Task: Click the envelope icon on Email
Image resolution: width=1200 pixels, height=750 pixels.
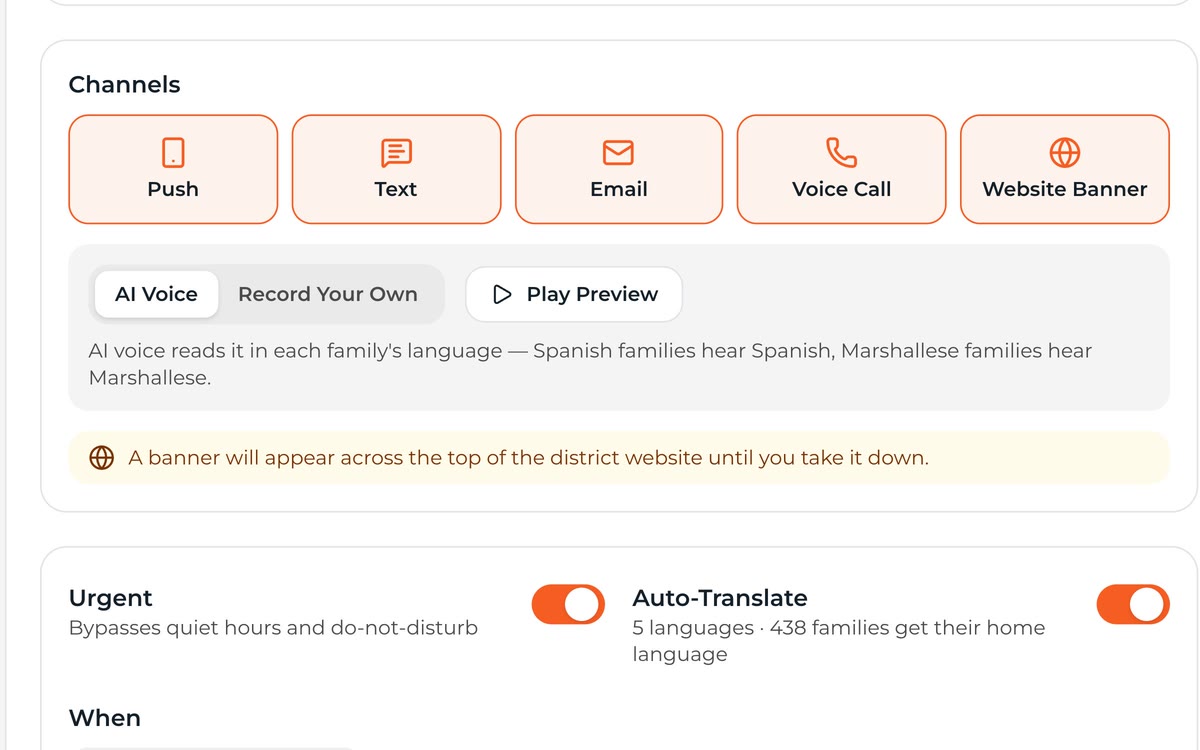Action: pyautogui.click(x=619, y=152)
